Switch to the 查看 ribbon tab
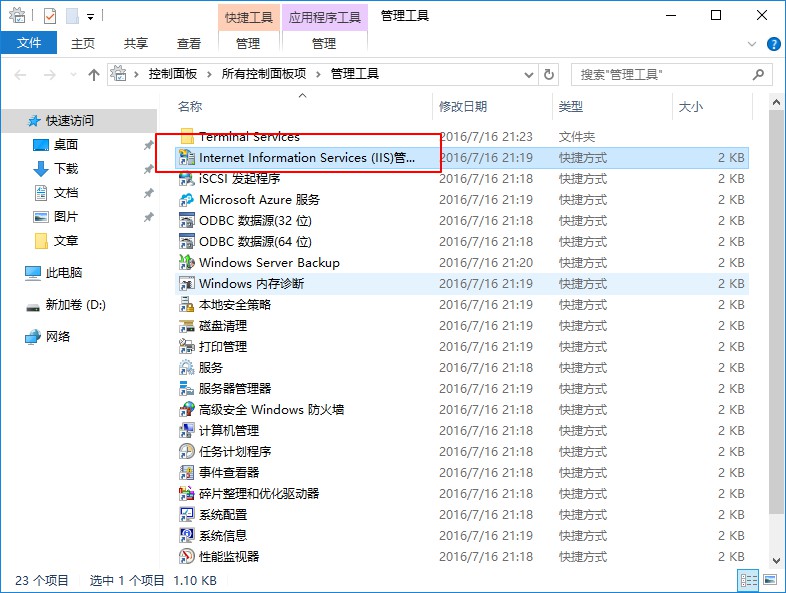Image resolution: width=786 pixels, height=593 pixels. 188,44
